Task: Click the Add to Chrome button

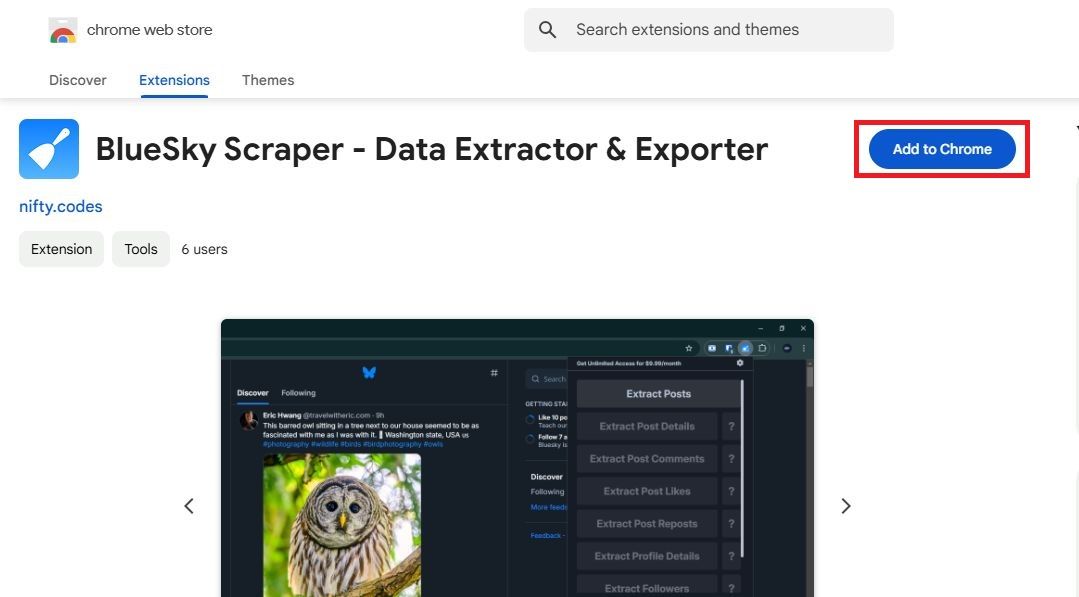Action: coord(941,148)
